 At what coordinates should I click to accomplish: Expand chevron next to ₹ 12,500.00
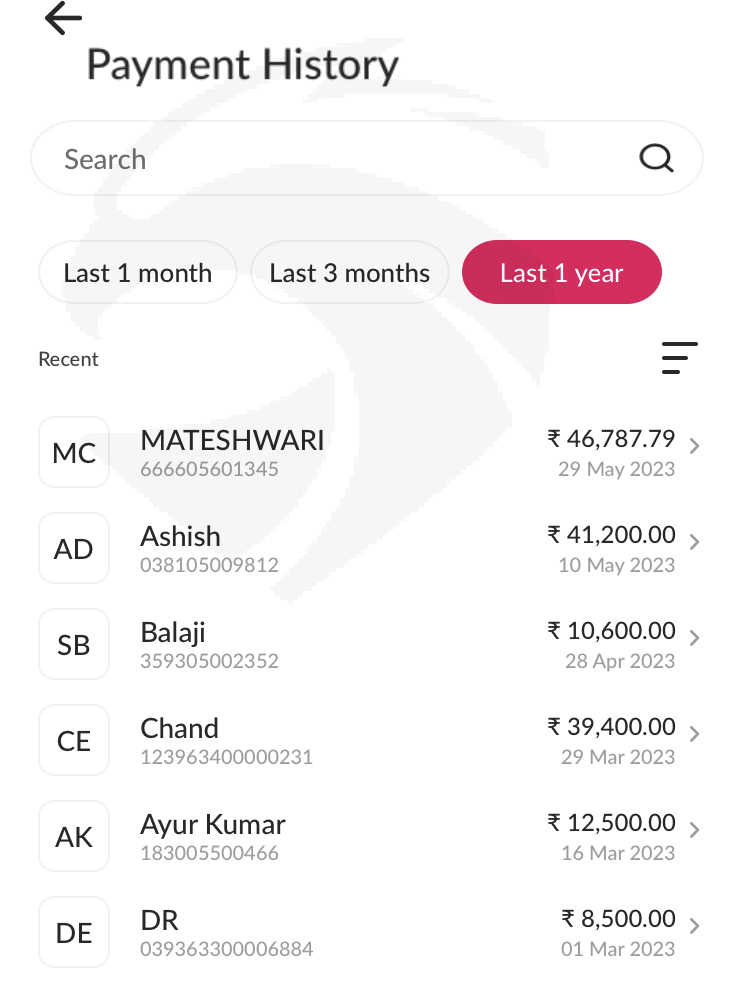click(x=694, y=830)
